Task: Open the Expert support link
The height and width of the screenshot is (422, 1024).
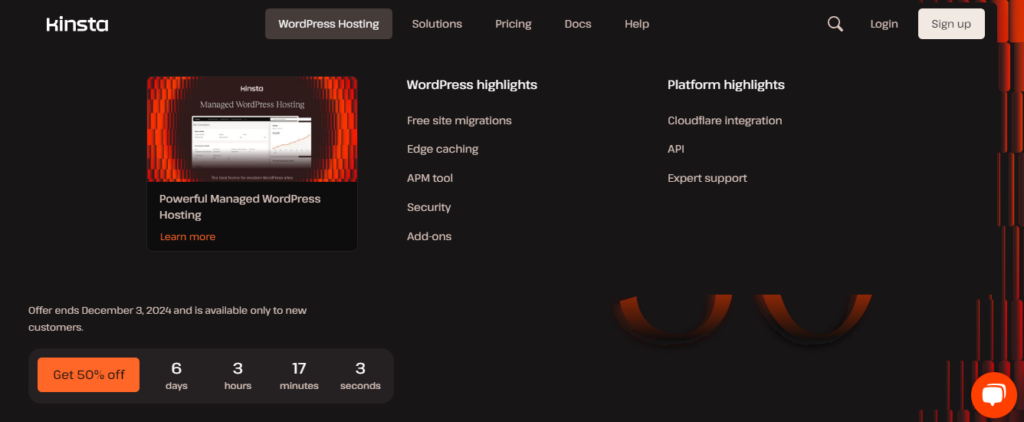Action: [707, 178]
